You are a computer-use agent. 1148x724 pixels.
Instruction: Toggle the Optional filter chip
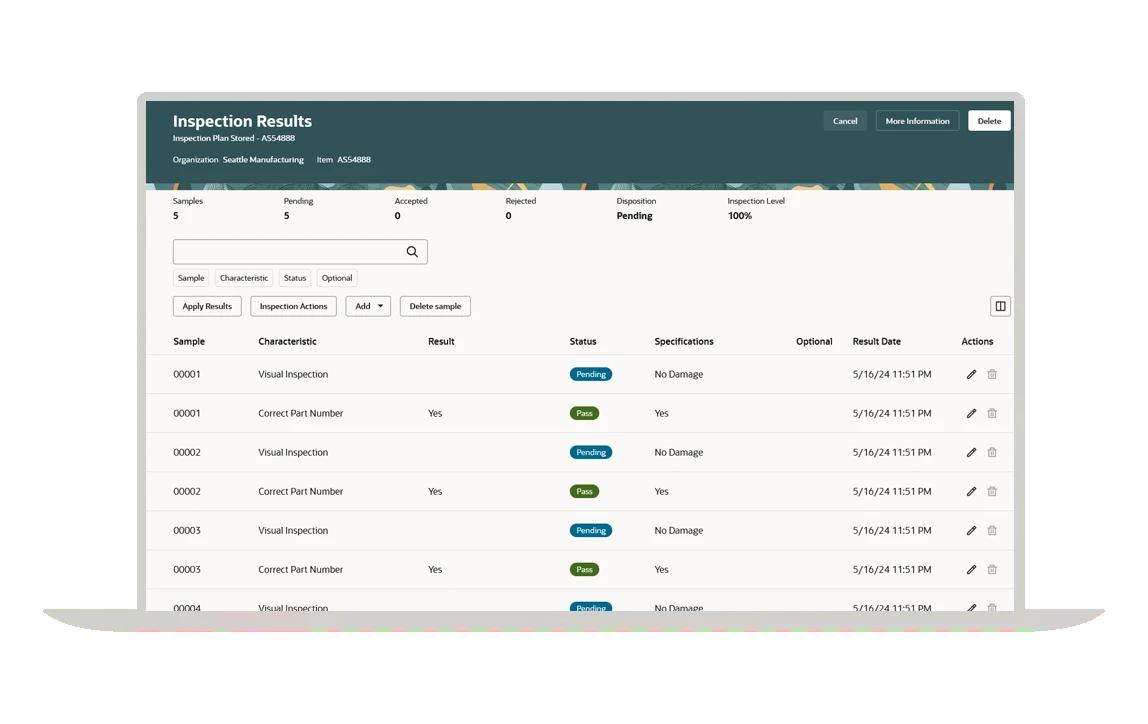337,279
